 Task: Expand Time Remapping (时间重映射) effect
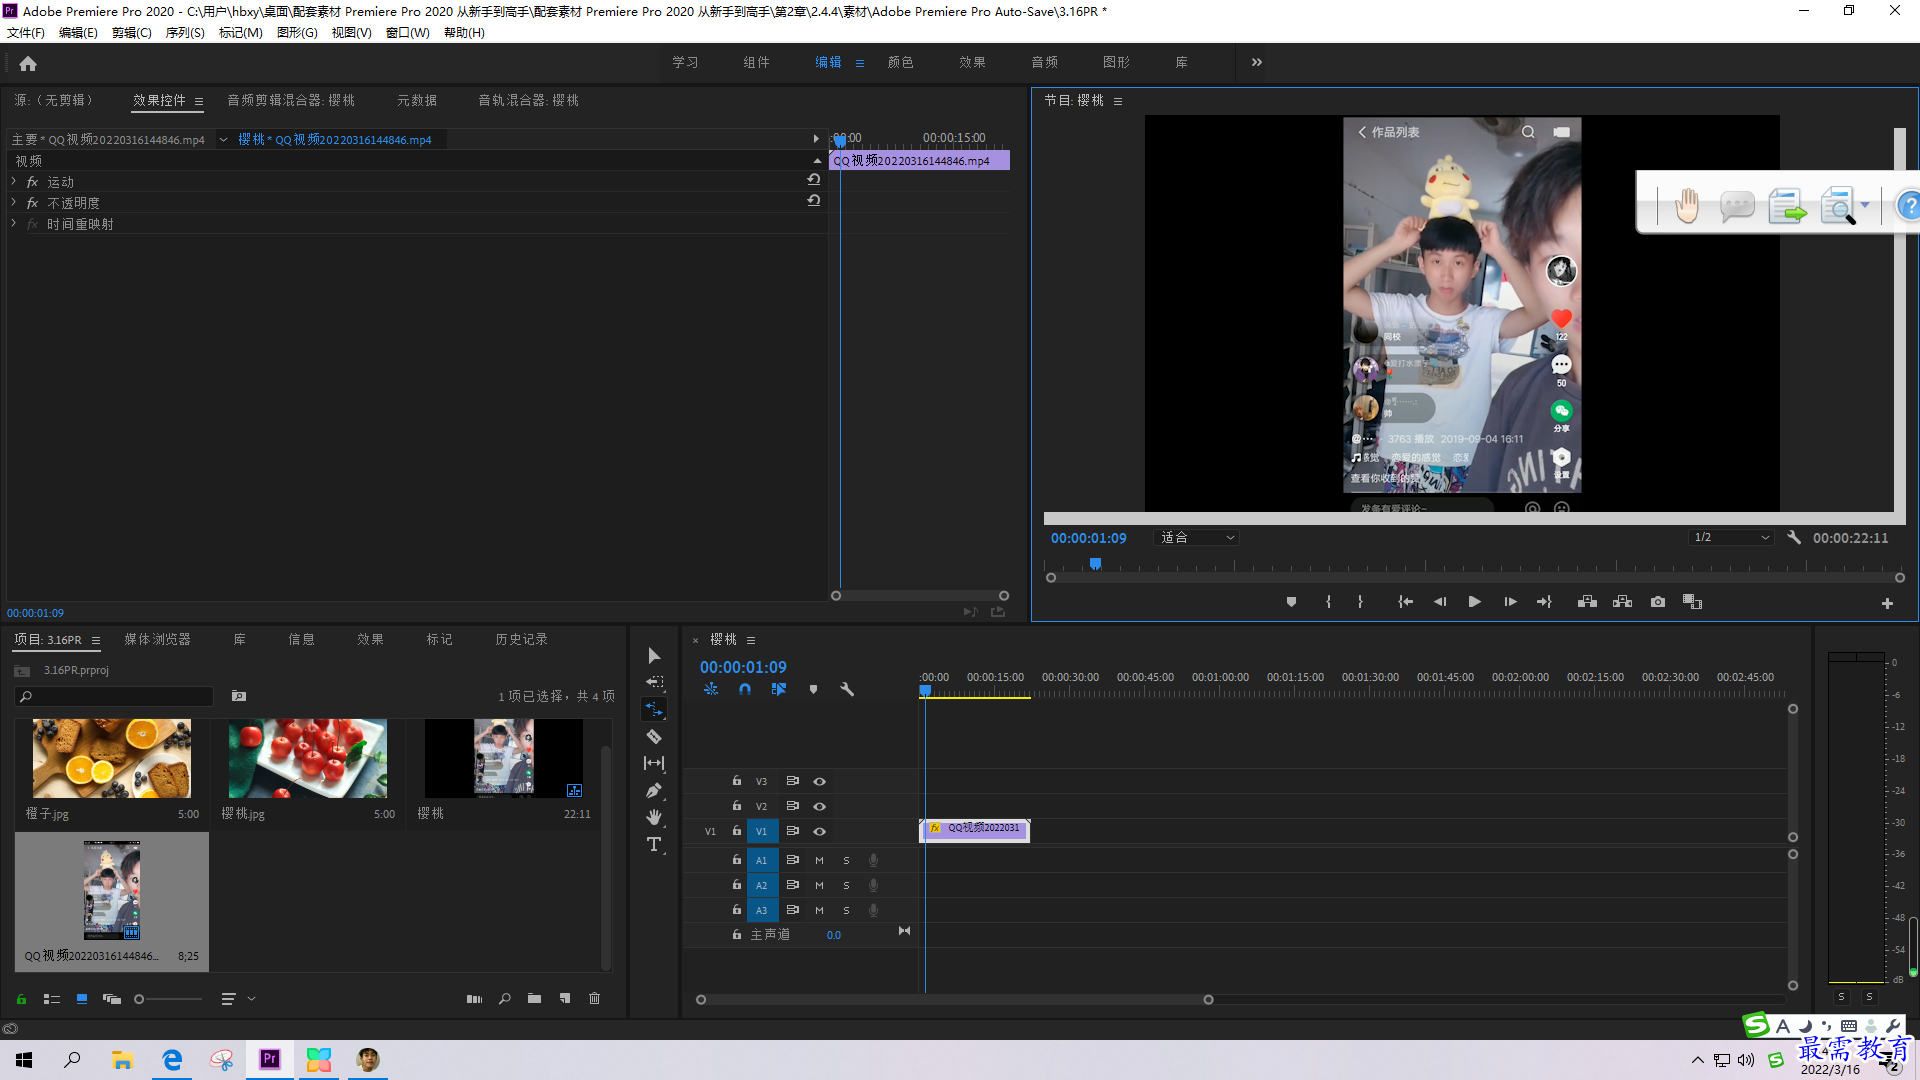pyautogui.click(x=13, y=224)
